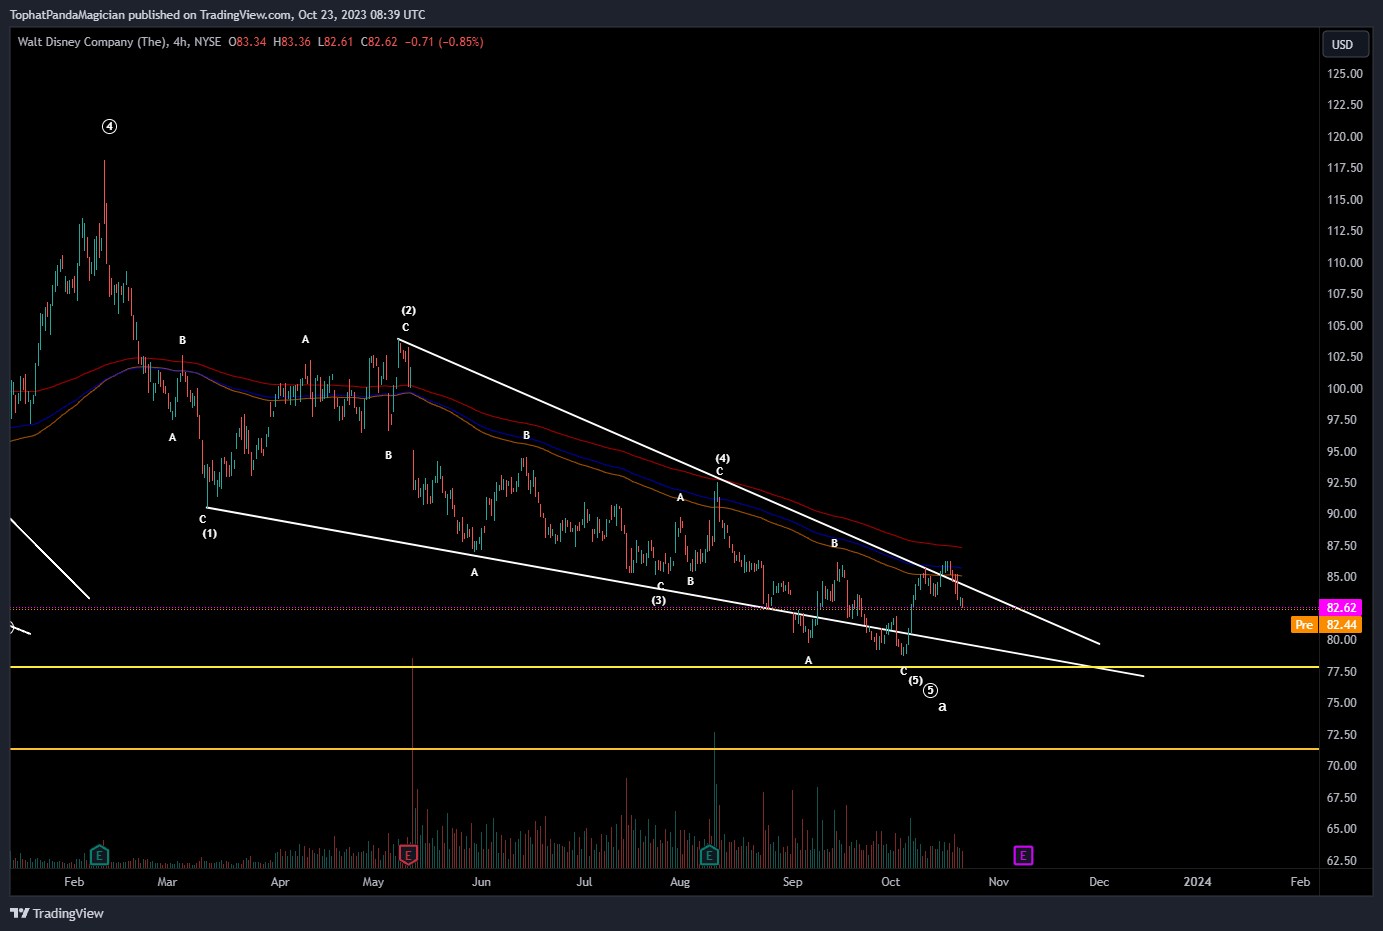Click the 62.50 price axis label

[1341, 861]
